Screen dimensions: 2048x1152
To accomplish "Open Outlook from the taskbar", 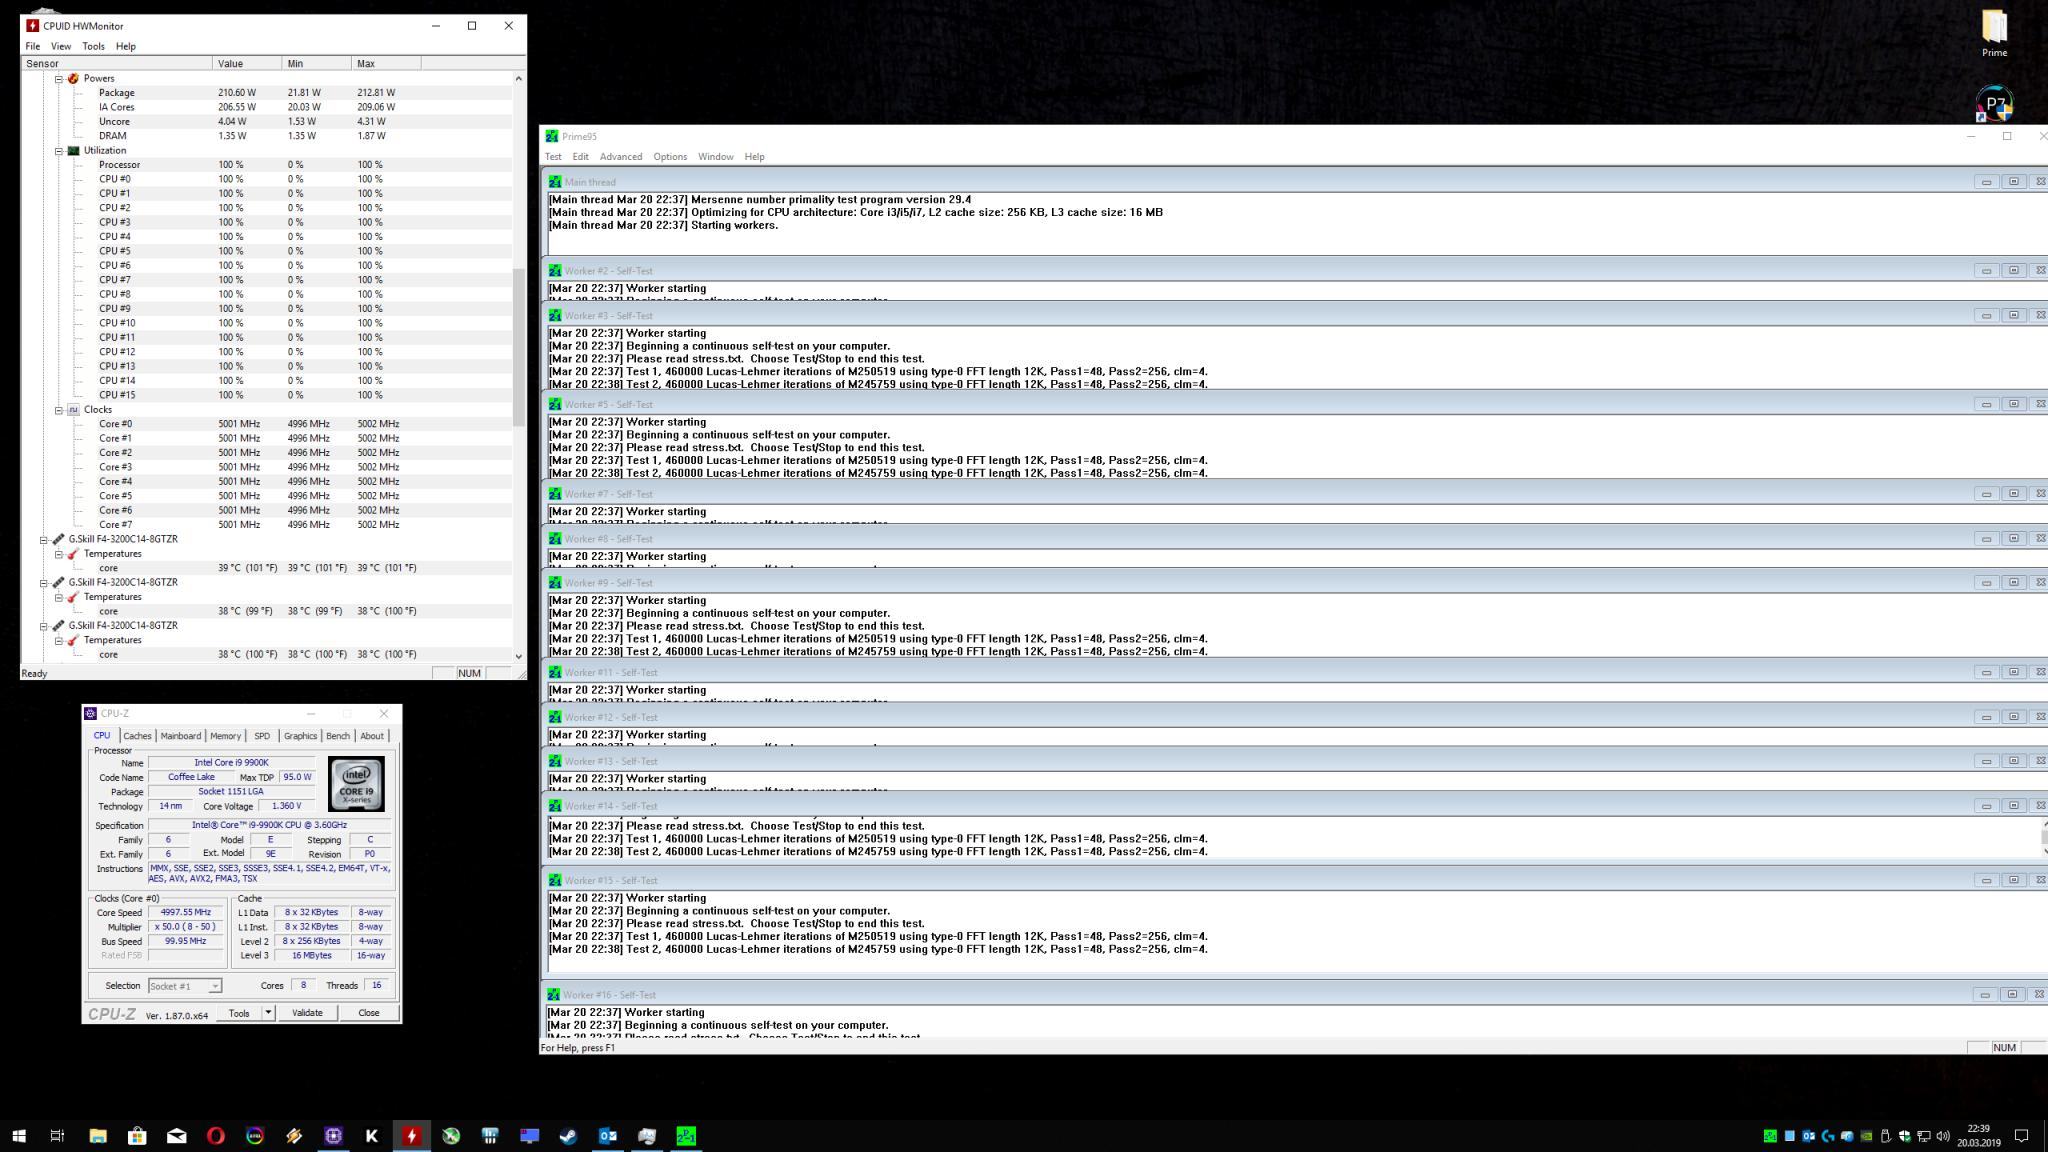I will pos(607,1135).
